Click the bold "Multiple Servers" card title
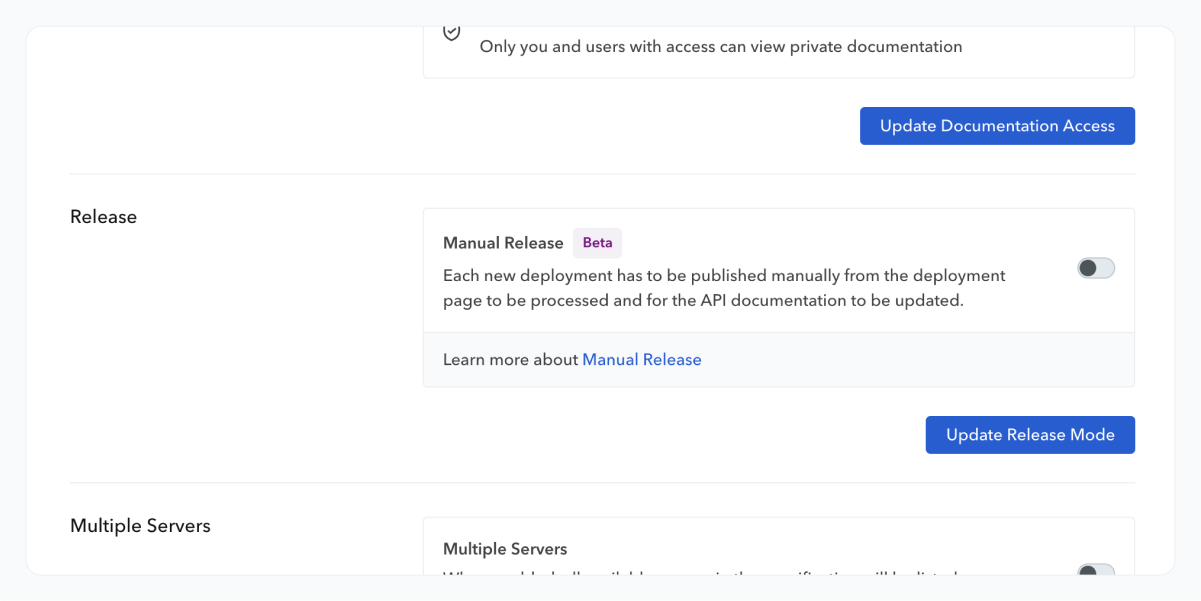This screenshot has width=1201, height=601. click(505, 549)
